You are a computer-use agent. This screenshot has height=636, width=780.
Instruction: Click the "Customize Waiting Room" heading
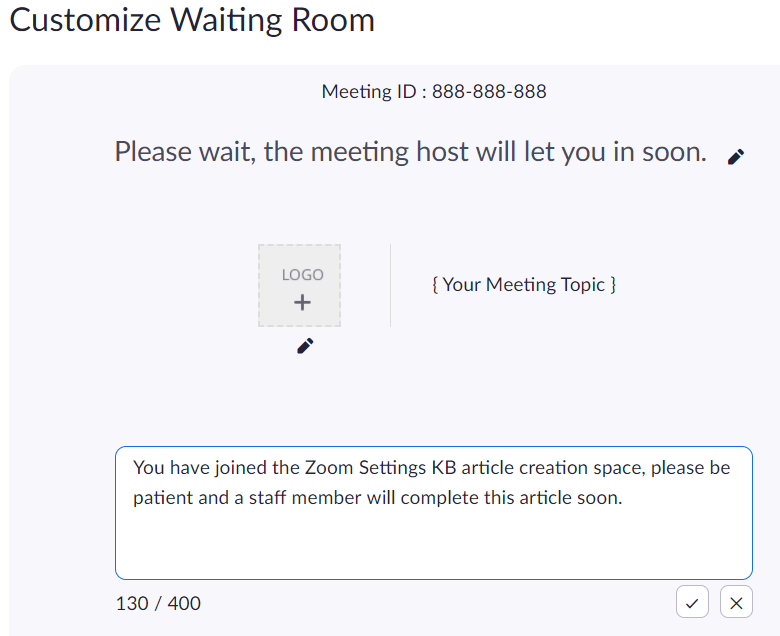pos(192,20)
